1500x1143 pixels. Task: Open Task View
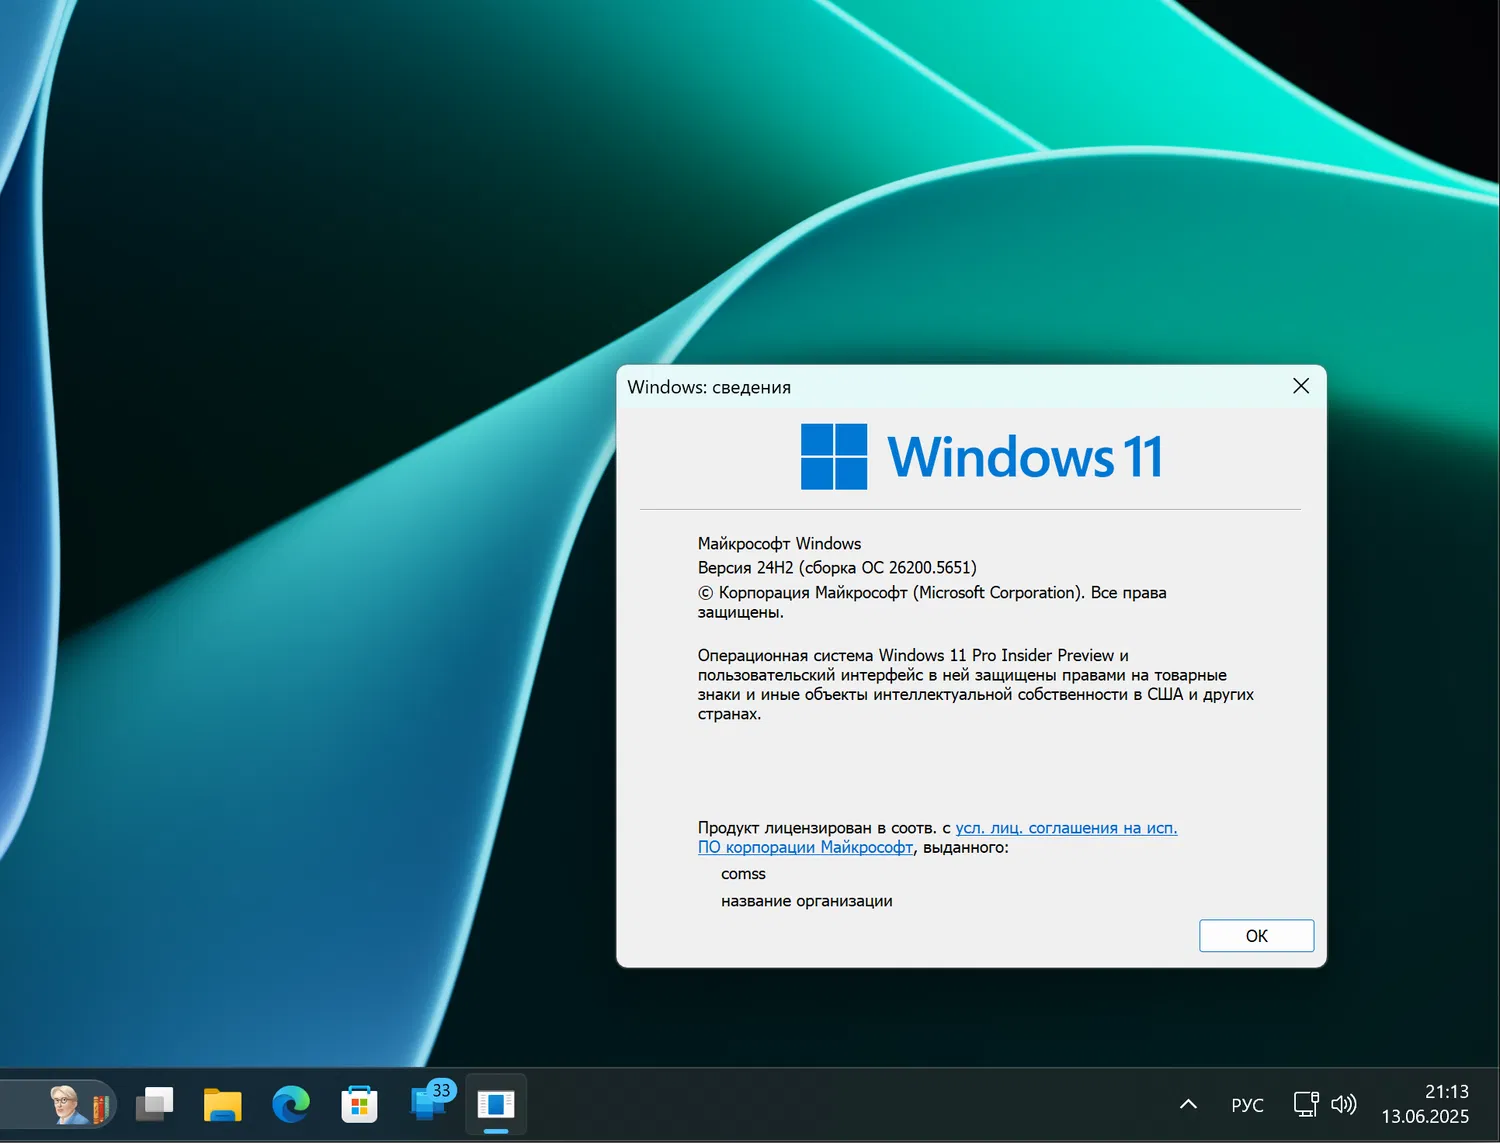click(x=154, y=1104)
